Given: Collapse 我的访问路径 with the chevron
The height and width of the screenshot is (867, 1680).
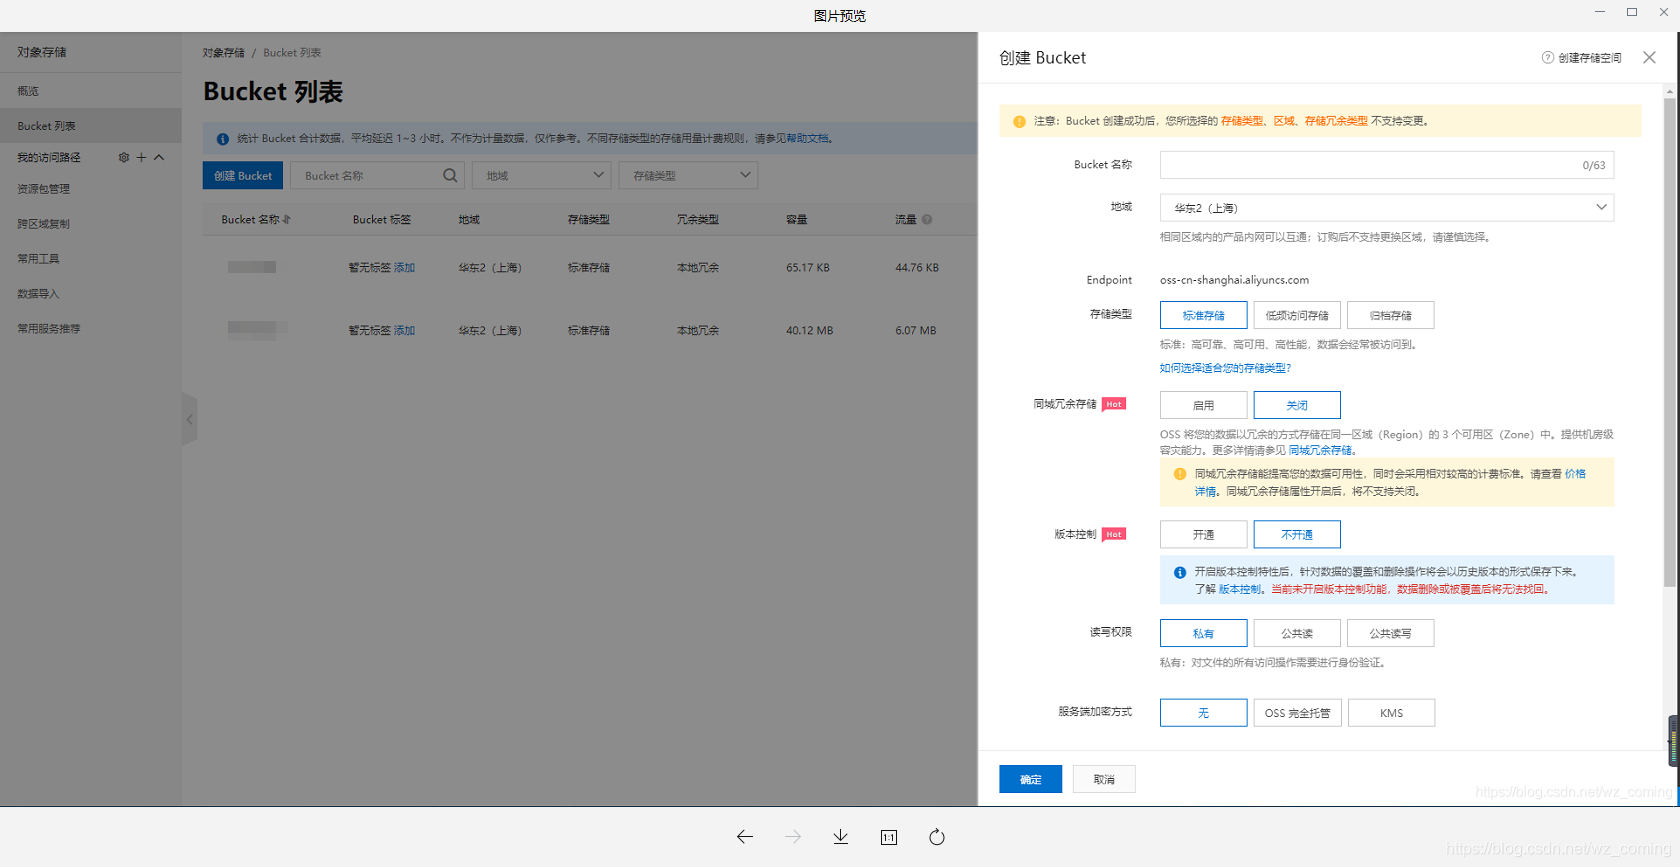Looking at the screenshot, I should click(159, 157).
